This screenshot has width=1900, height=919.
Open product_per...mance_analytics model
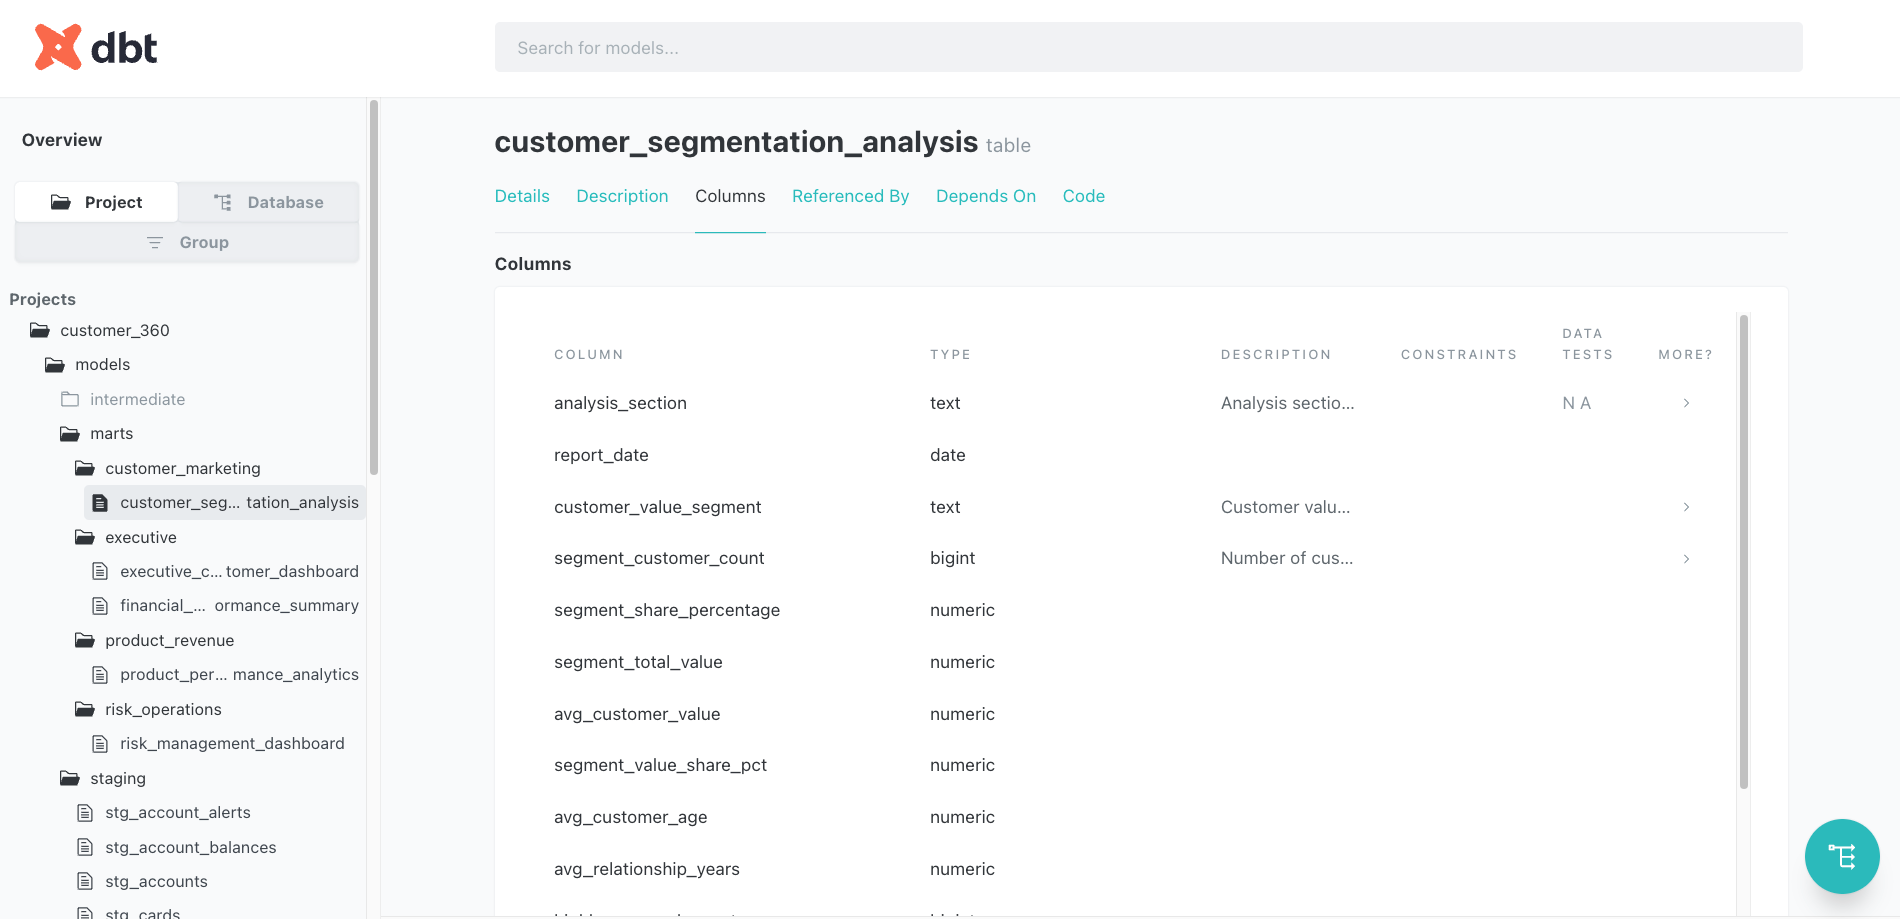(238, 675)
